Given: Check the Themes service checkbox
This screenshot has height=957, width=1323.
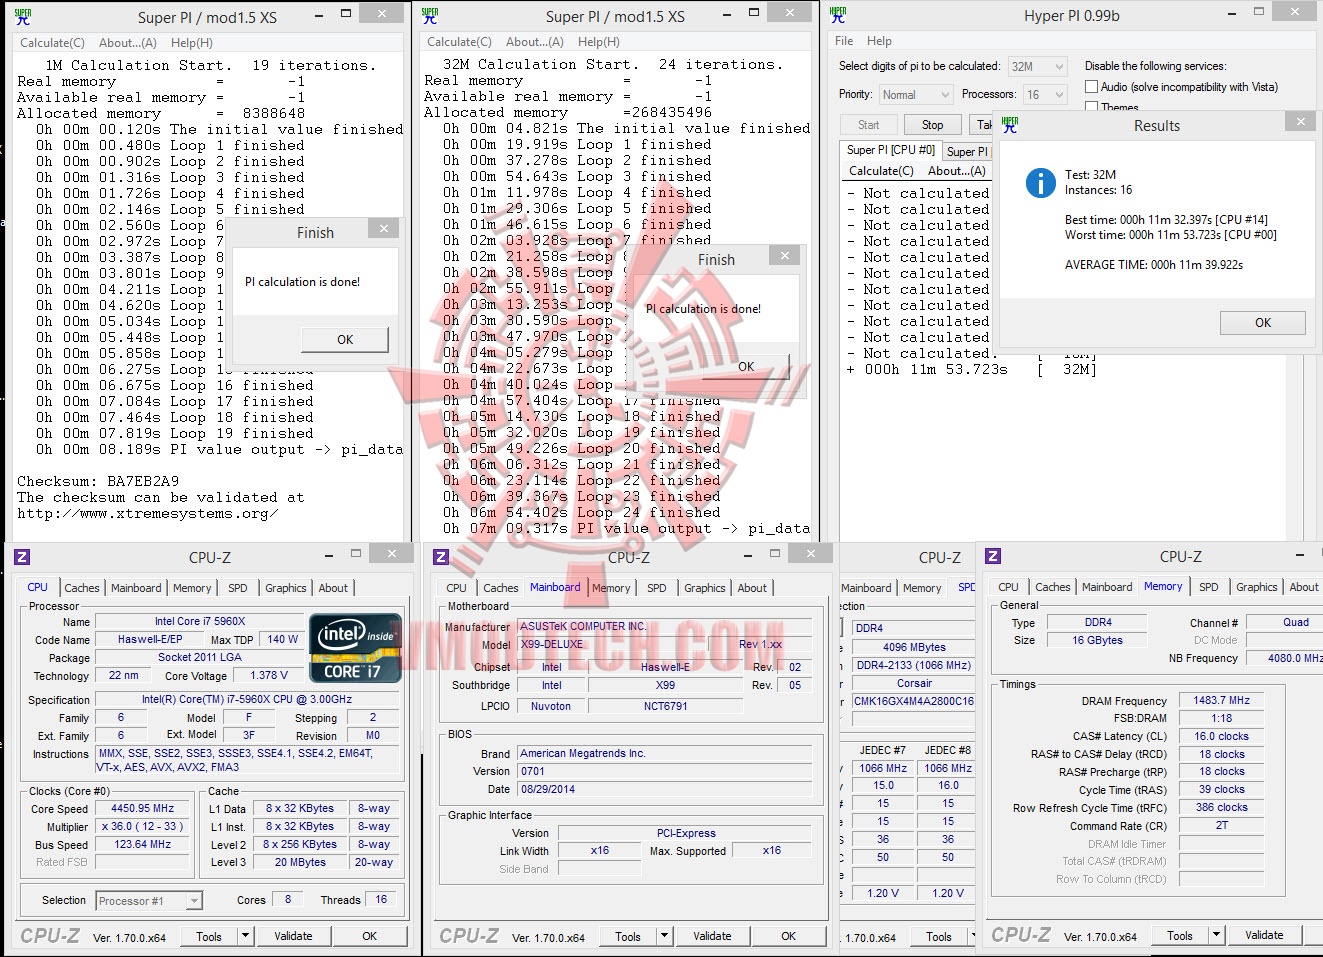Looking at the screenshot, I should [1091, 105].
